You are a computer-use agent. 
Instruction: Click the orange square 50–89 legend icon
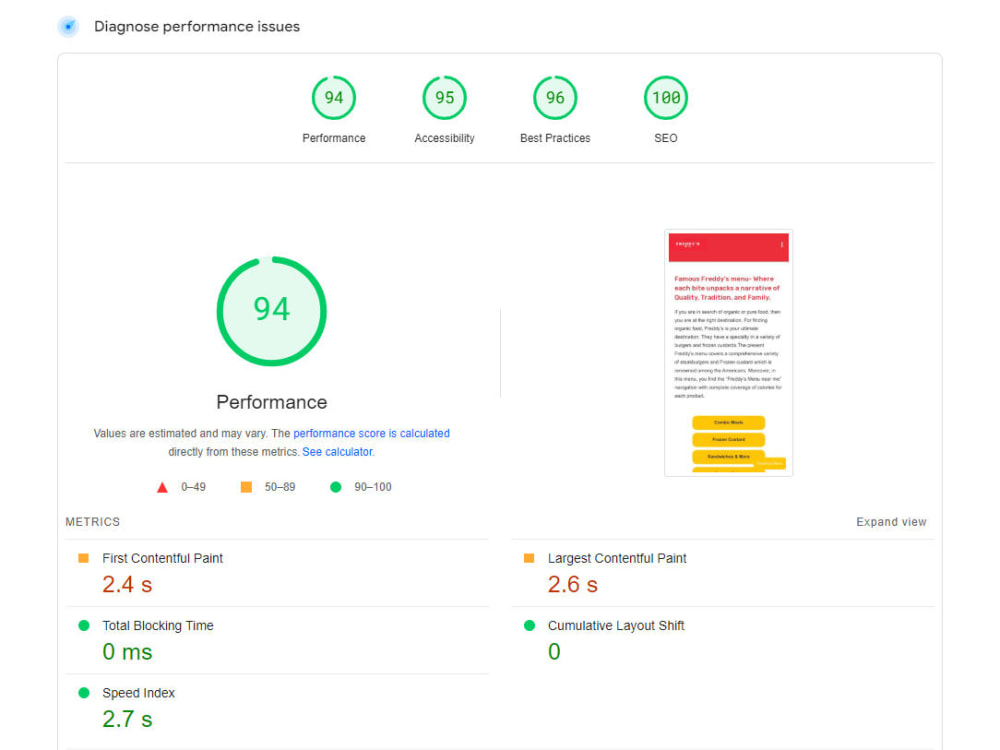[x=246, y=487]
